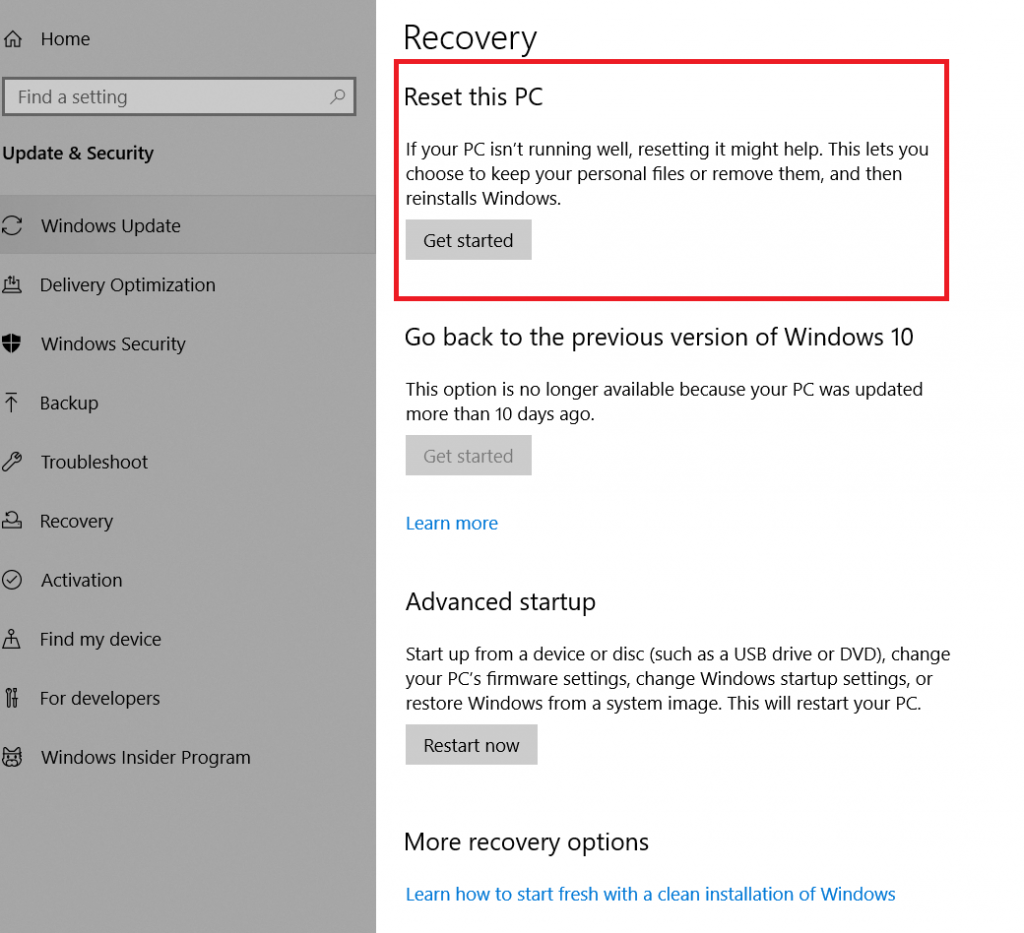Screen dimensions: 1024x933
Task: Click Restart now under Advanced startup
Action: tap(471, 744)
